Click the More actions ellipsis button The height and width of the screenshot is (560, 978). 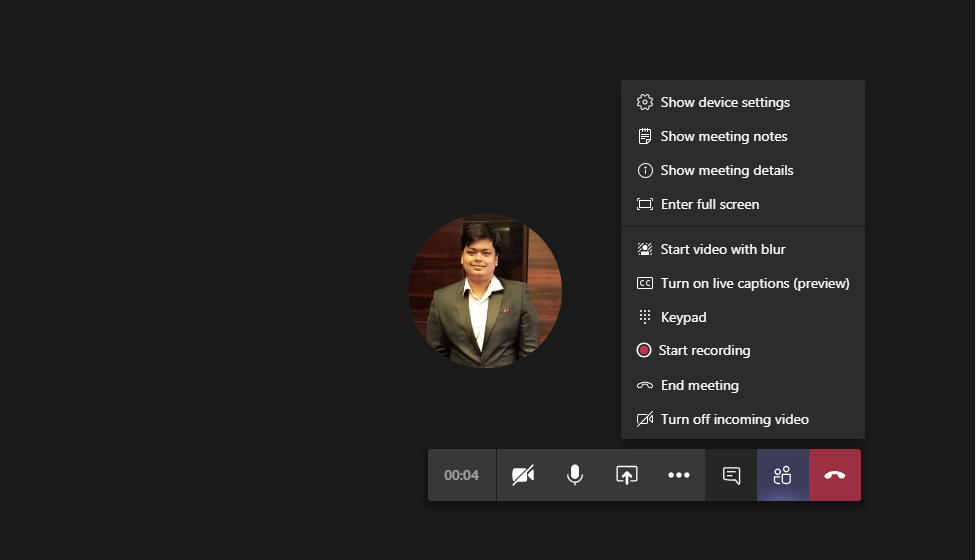pos(679,475)
